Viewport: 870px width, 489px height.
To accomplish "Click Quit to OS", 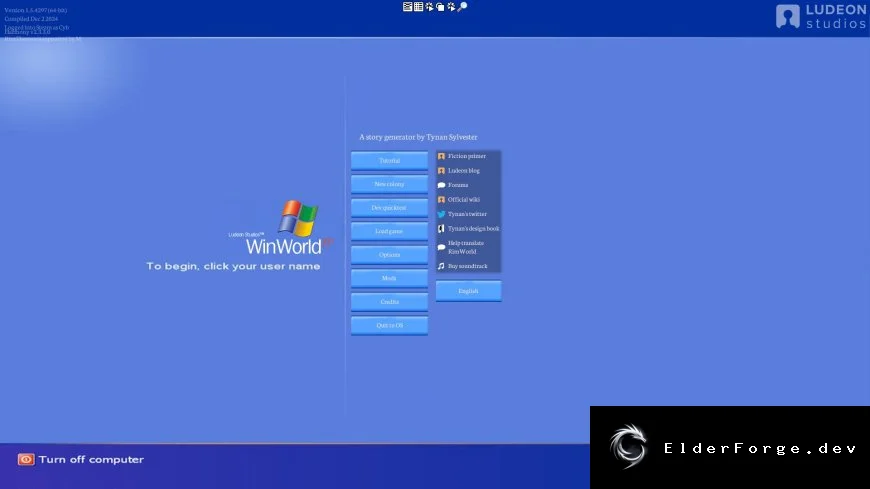I will tap(389, 325).
